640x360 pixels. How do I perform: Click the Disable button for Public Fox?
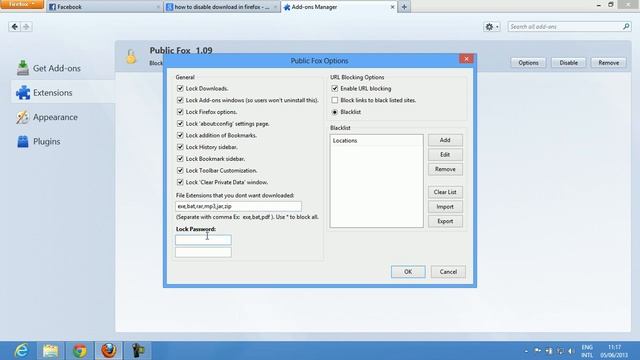tap(569, 63)
